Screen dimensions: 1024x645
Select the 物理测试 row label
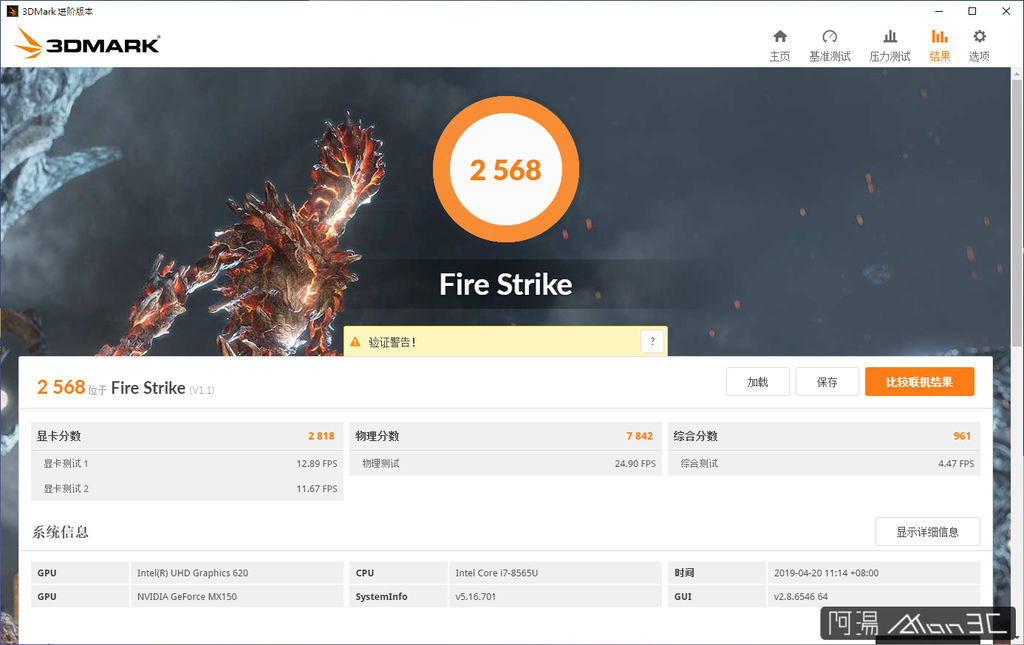click(x=381, y=464)
